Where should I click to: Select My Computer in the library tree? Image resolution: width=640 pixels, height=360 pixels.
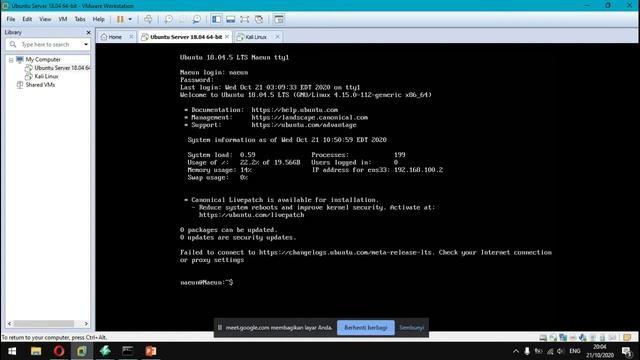(43, 60)
